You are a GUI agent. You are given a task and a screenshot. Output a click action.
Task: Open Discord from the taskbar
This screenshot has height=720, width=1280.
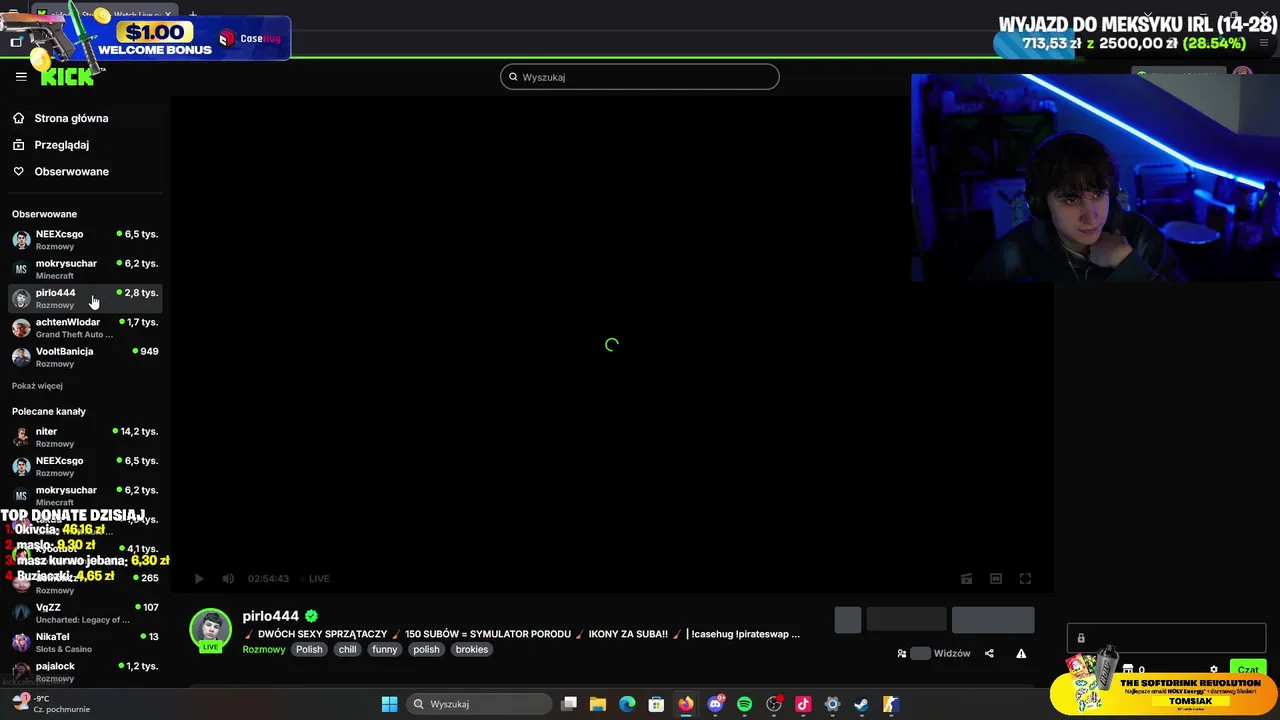(715, 704)
